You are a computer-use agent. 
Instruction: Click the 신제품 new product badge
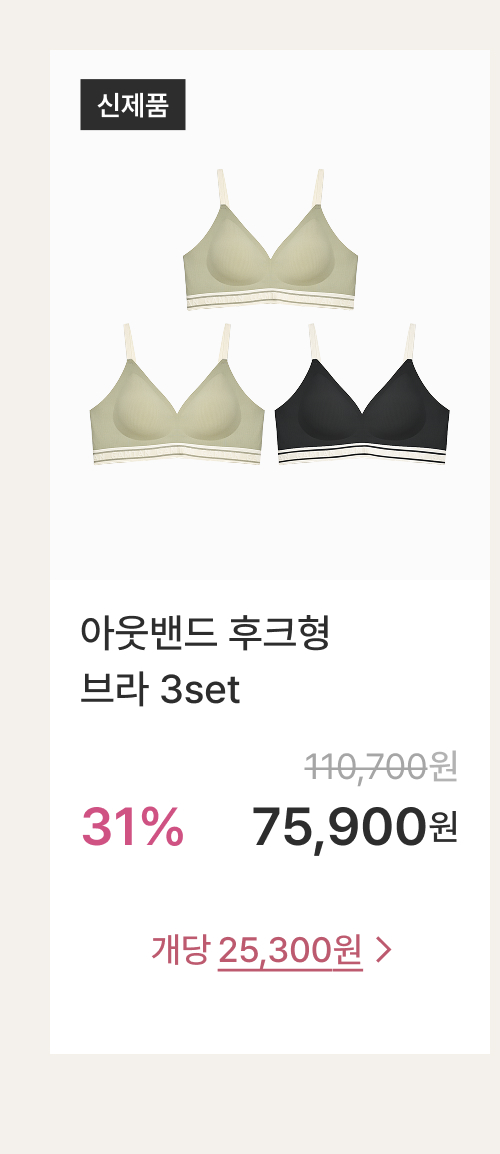point(133,105)
